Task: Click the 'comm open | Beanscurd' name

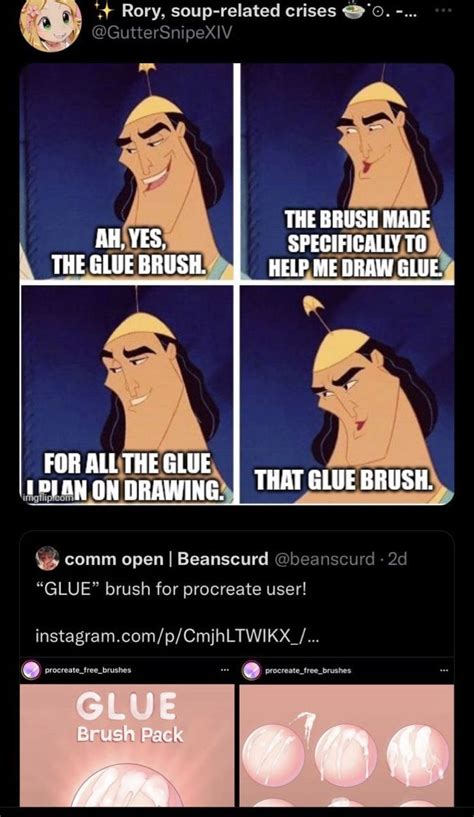Action: (x=167, y=559)
